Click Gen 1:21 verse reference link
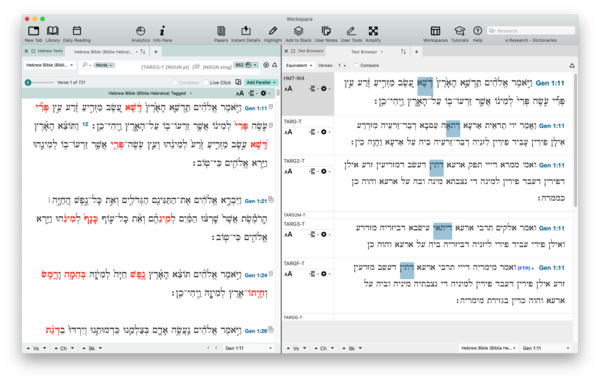This screenshot has width=600, height=382. 256,201
